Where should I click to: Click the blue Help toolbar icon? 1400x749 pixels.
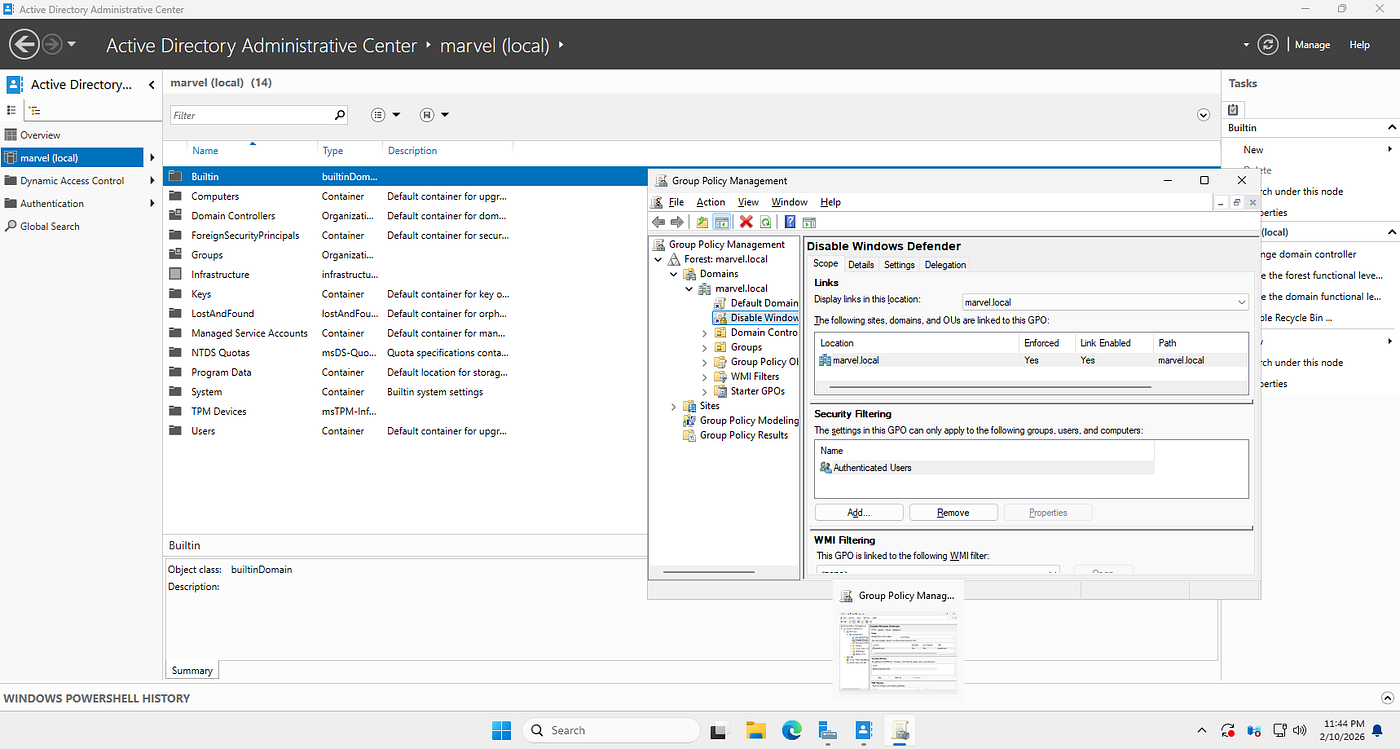point(790,222)
